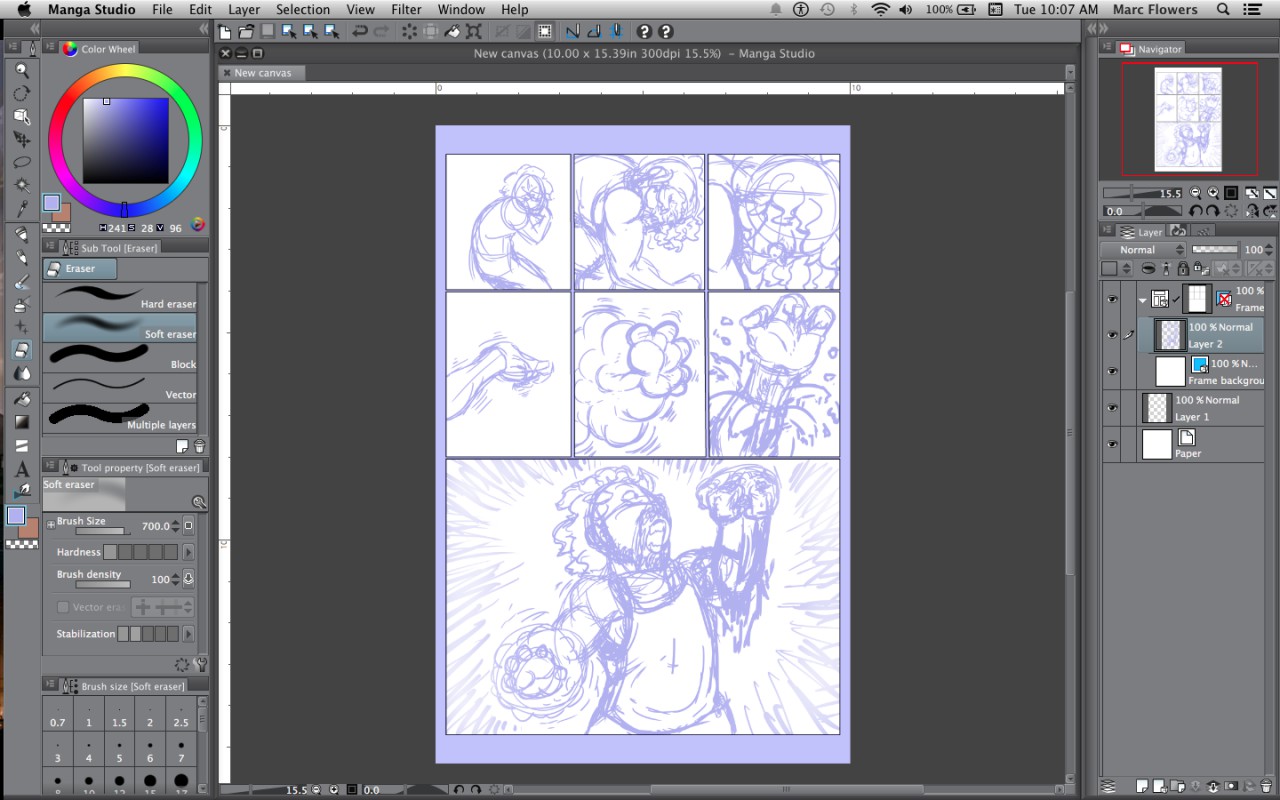Image resolution: width=1280 pixels, height=800 pixels.
Task: Rotate canvas right in Navigator panel
Action: 1212,211
